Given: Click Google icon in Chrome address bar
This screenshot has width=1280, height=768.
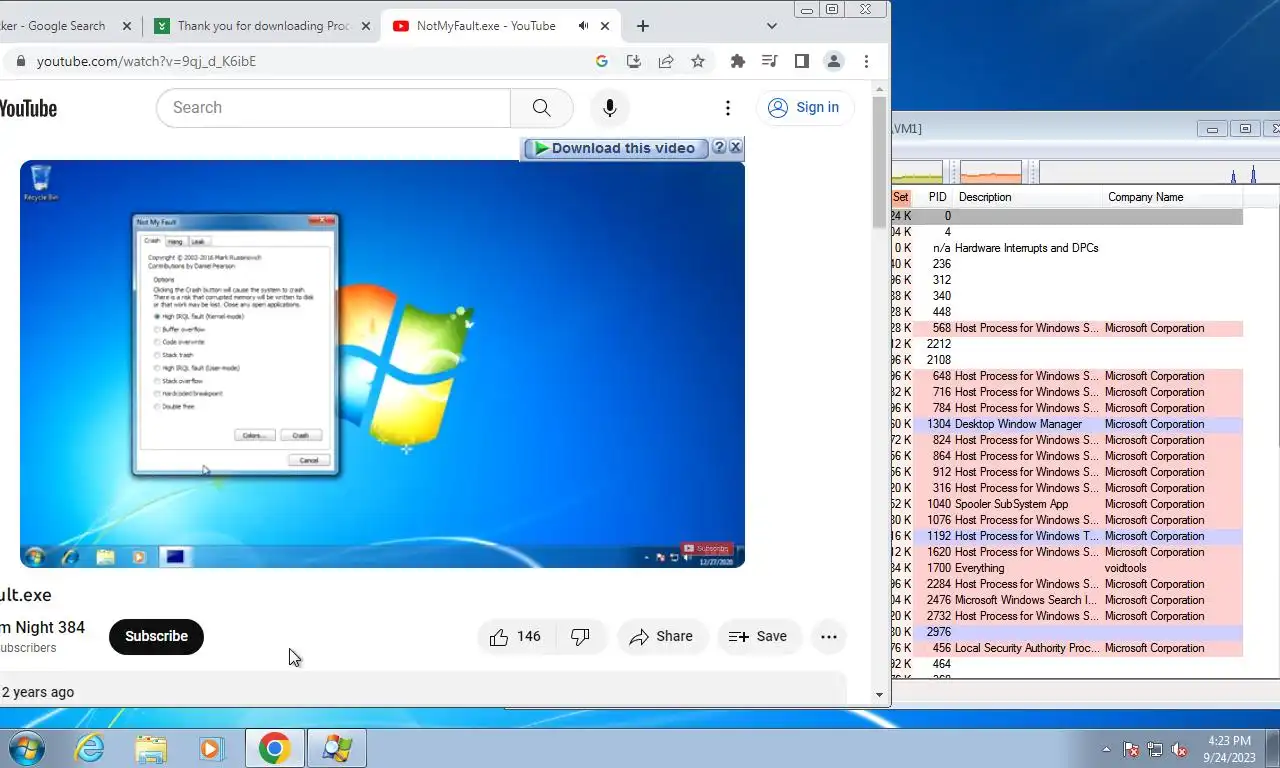Looking at the screenshot, I should click(x=601, y=61).
